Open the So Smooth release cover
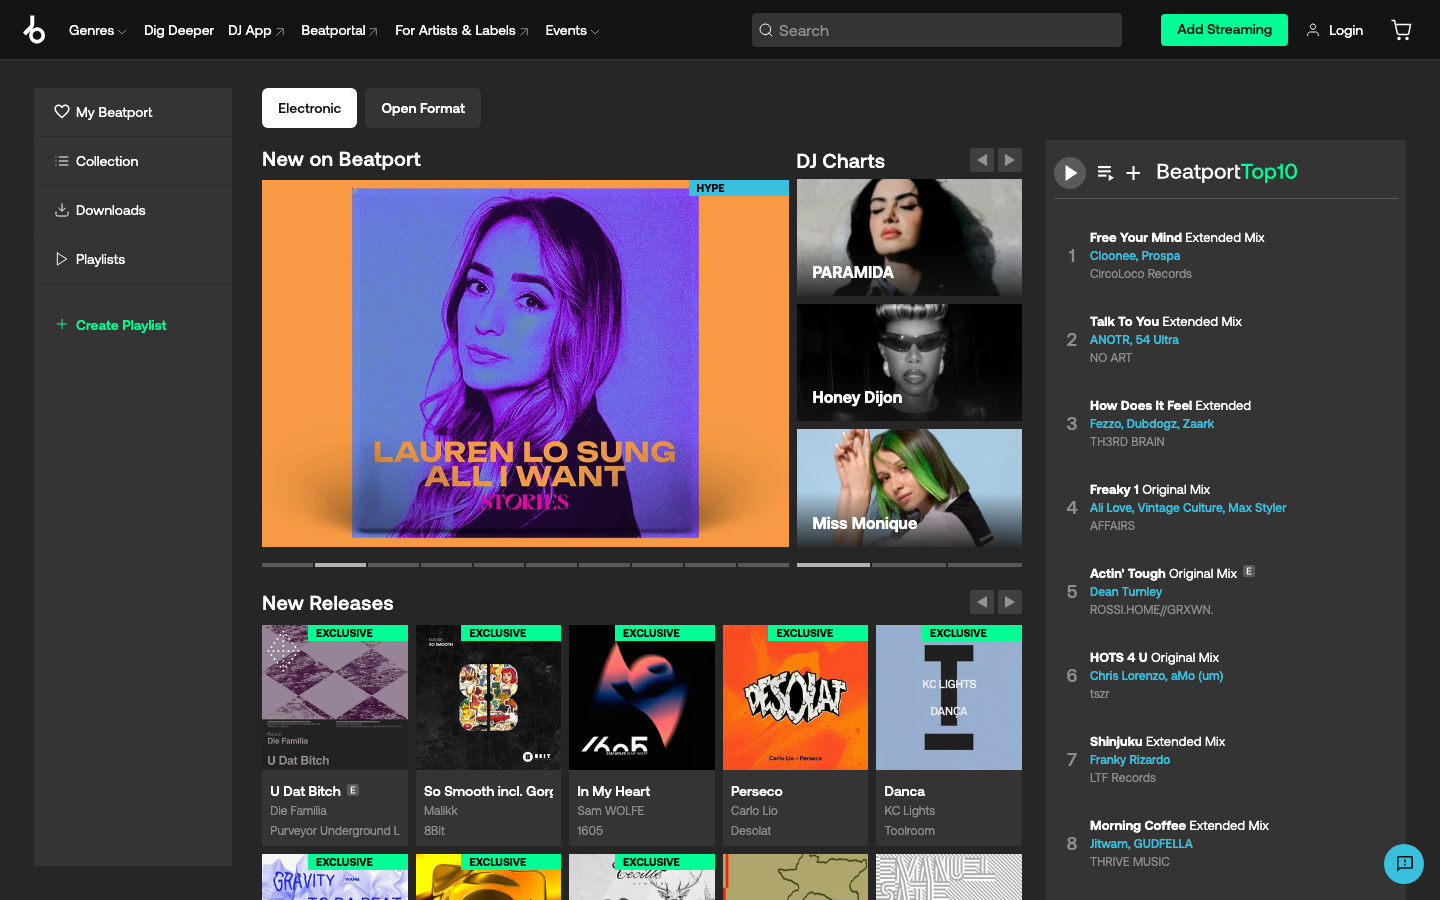Viewport: 1440px width, 900px height. tap(488, 697)
